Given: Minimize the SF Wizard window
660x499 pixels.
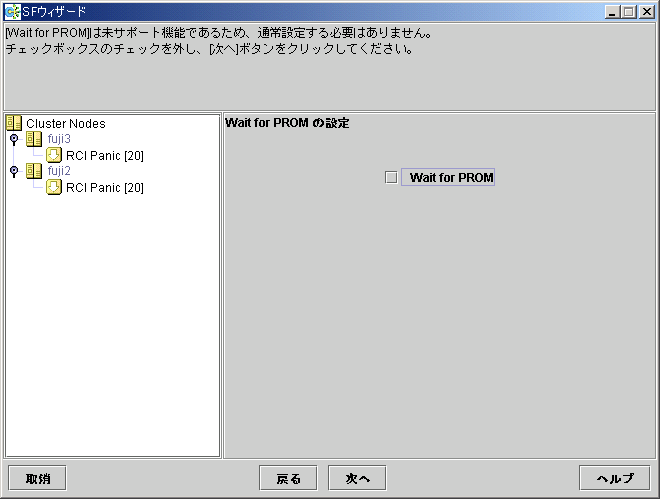Looking at the screenshot, I should tap(612, 12).
